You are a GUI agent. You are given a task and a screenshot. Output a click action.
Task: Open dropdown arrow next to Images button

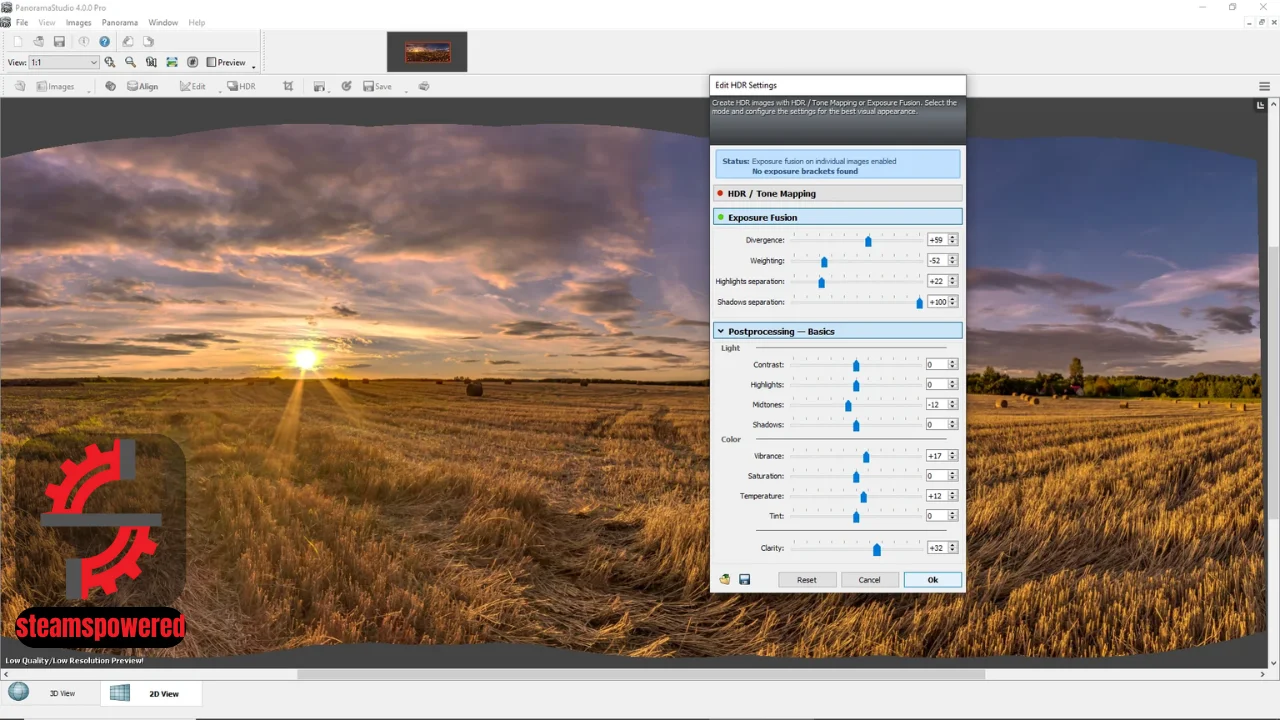tap(88, 90)
